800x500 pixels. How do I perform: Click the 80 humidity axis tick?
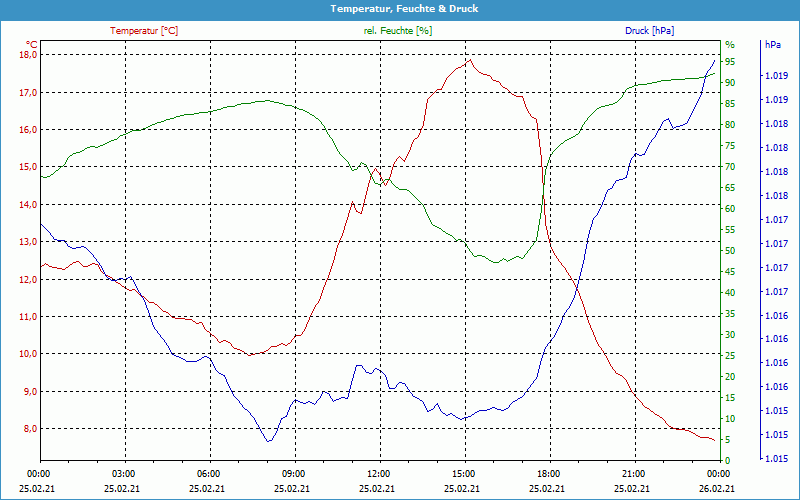730,124
